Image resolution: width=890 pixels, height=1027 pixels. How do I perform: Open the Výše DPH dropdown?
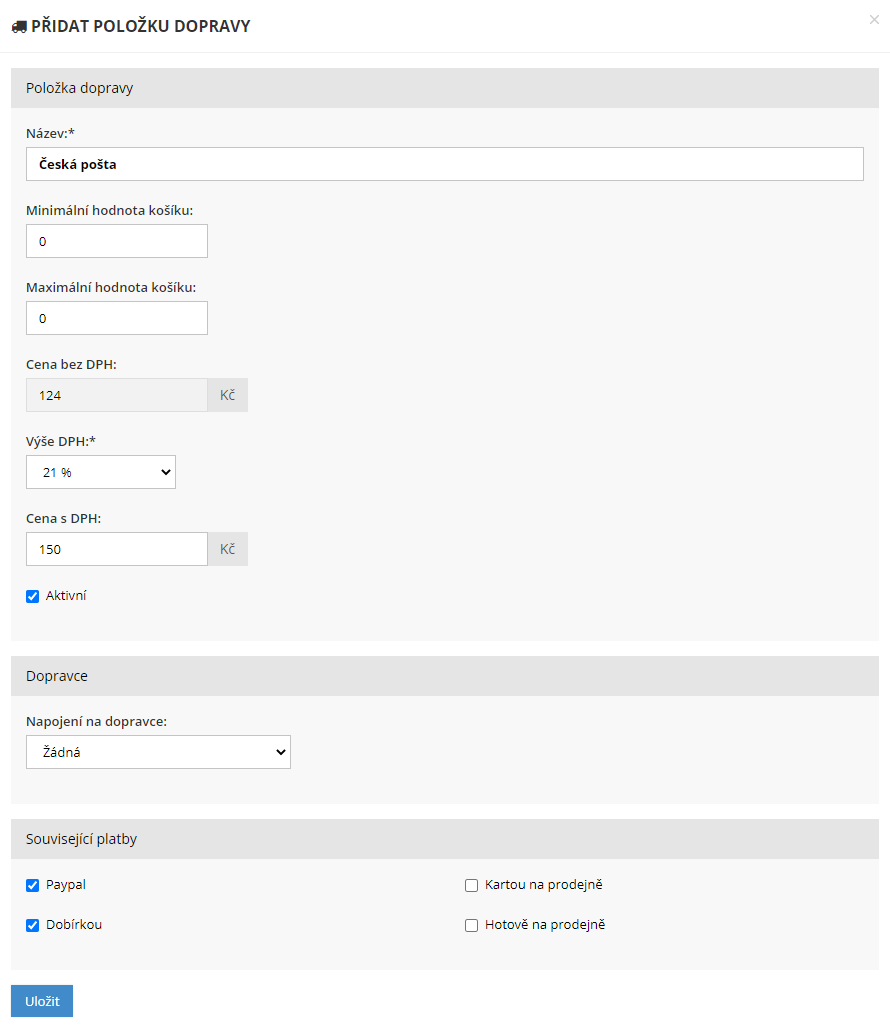pos(101,472)
